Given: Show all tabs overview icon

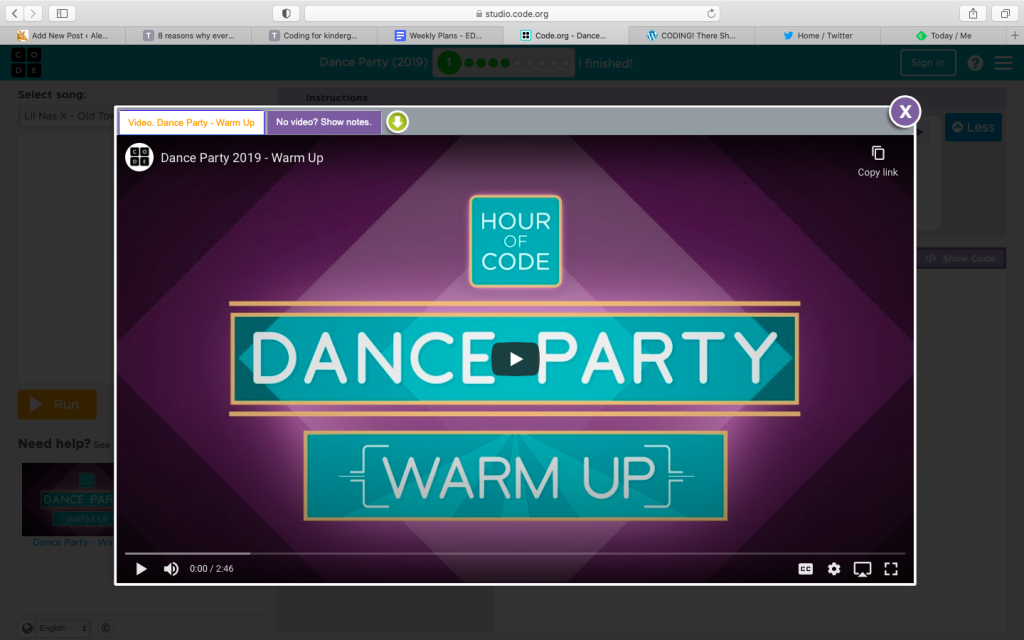Looking at the screenshot, I should (x=1005, y=13).
